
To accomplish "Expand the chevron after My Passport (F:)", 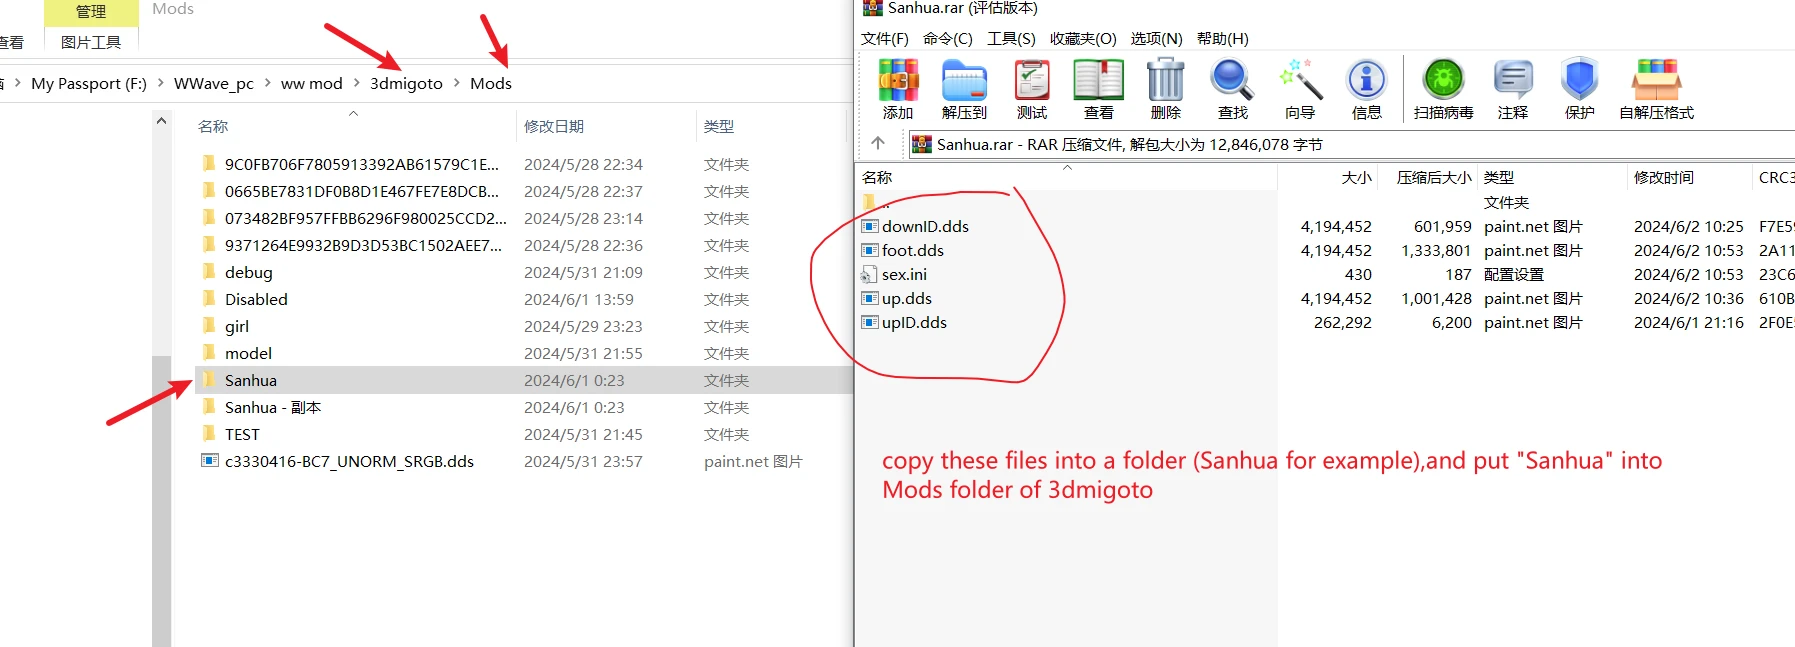I will [x=161, y=83].
